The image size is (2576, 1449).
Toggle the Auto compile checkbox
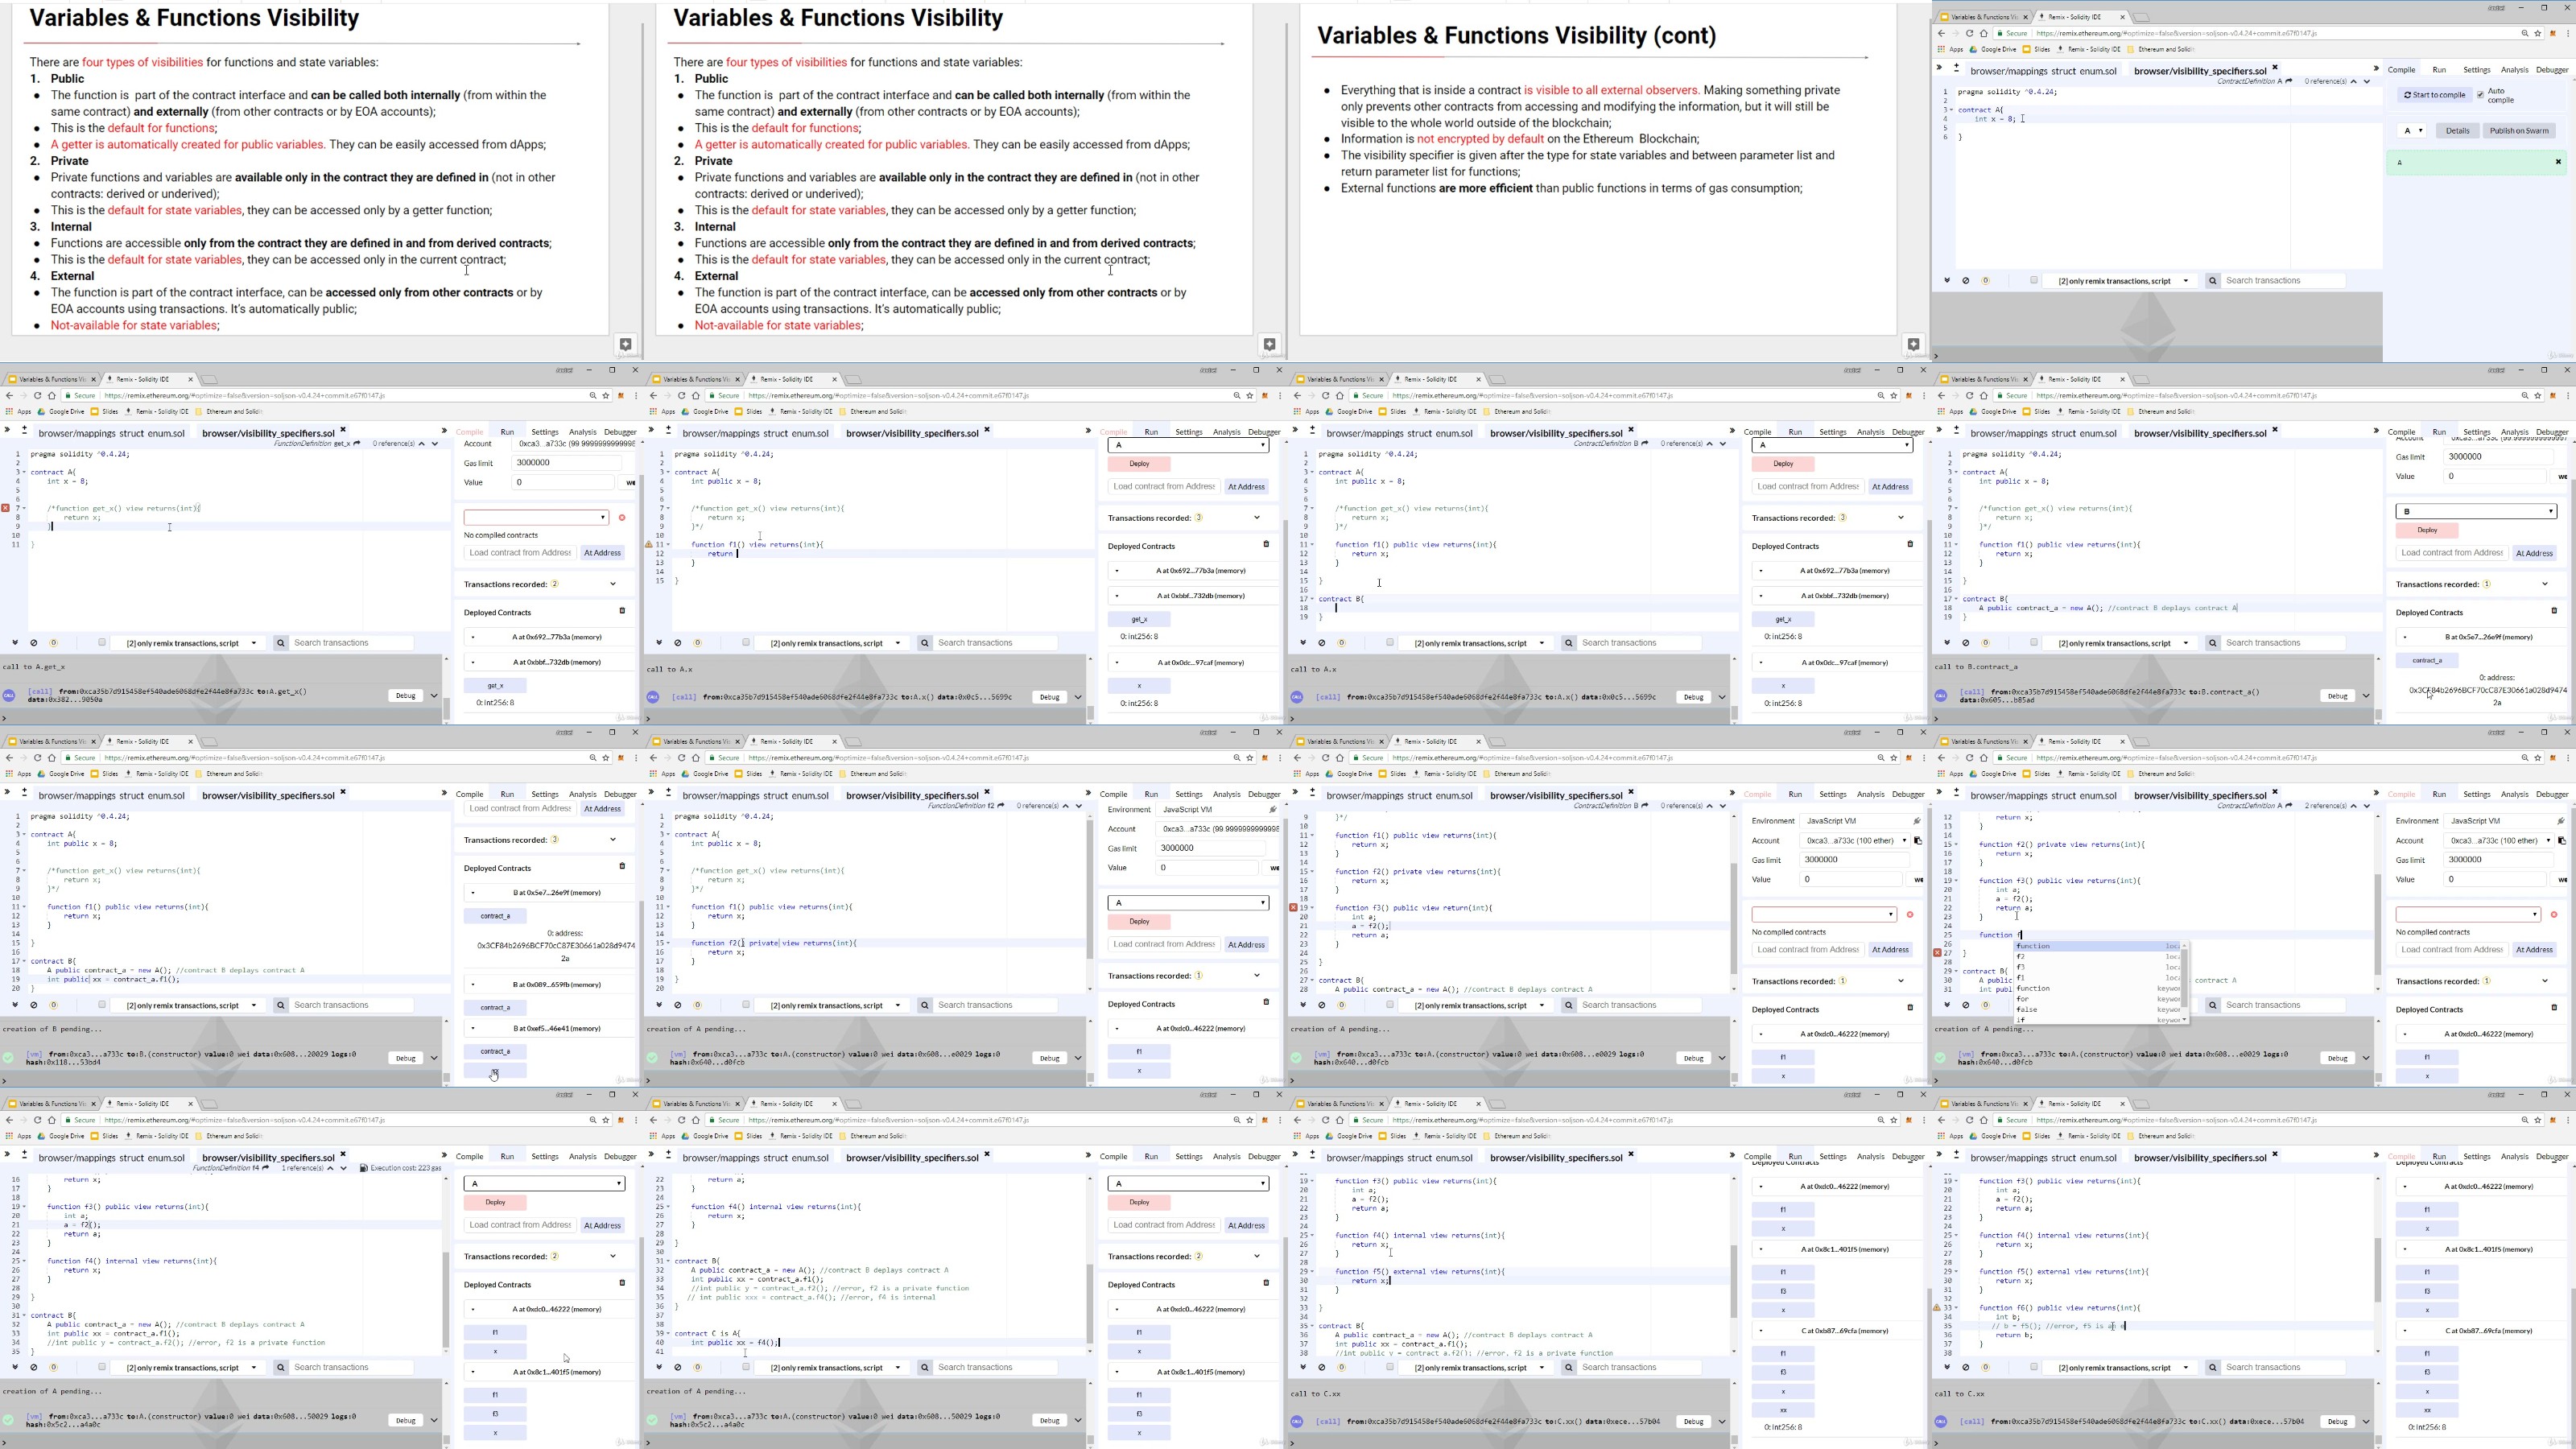point(2480,95)
